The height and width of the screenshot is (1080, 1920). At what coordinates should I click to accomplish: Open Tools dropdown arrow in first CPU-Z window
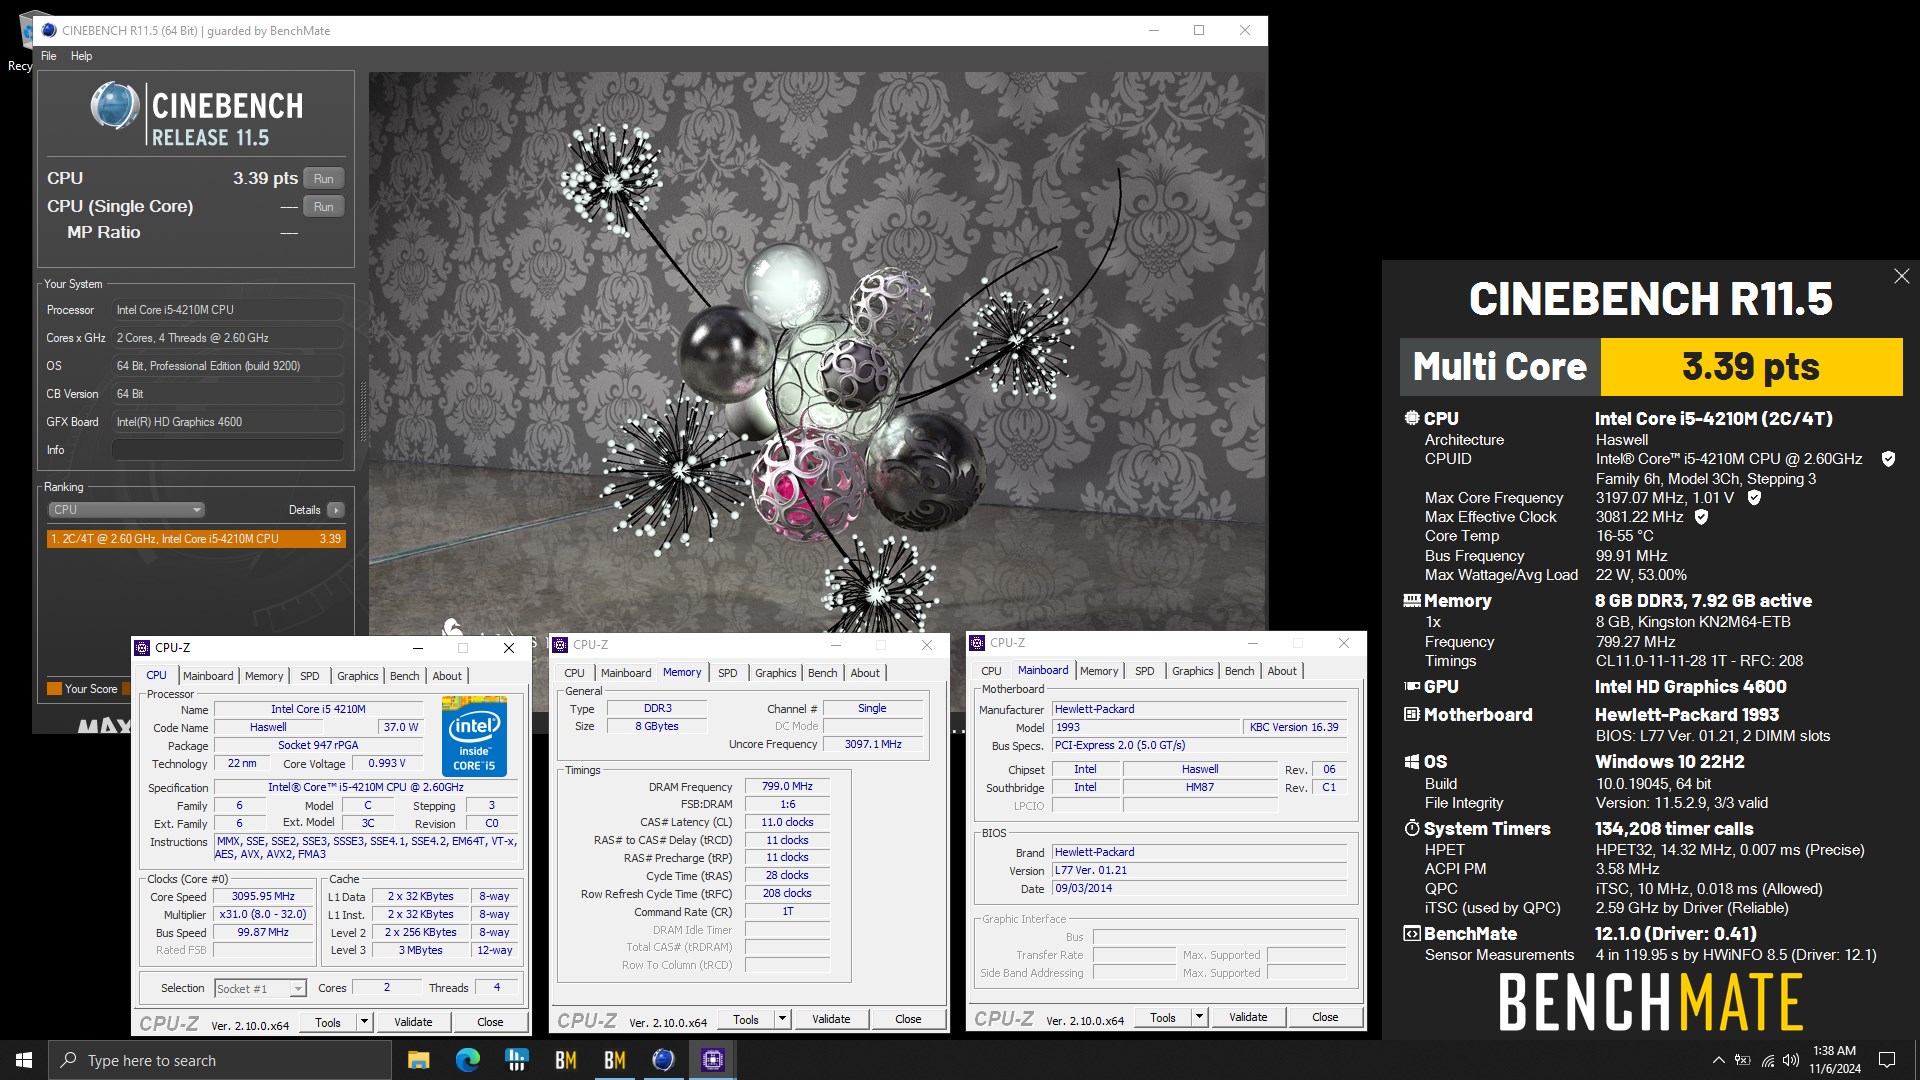point(365,1022)
